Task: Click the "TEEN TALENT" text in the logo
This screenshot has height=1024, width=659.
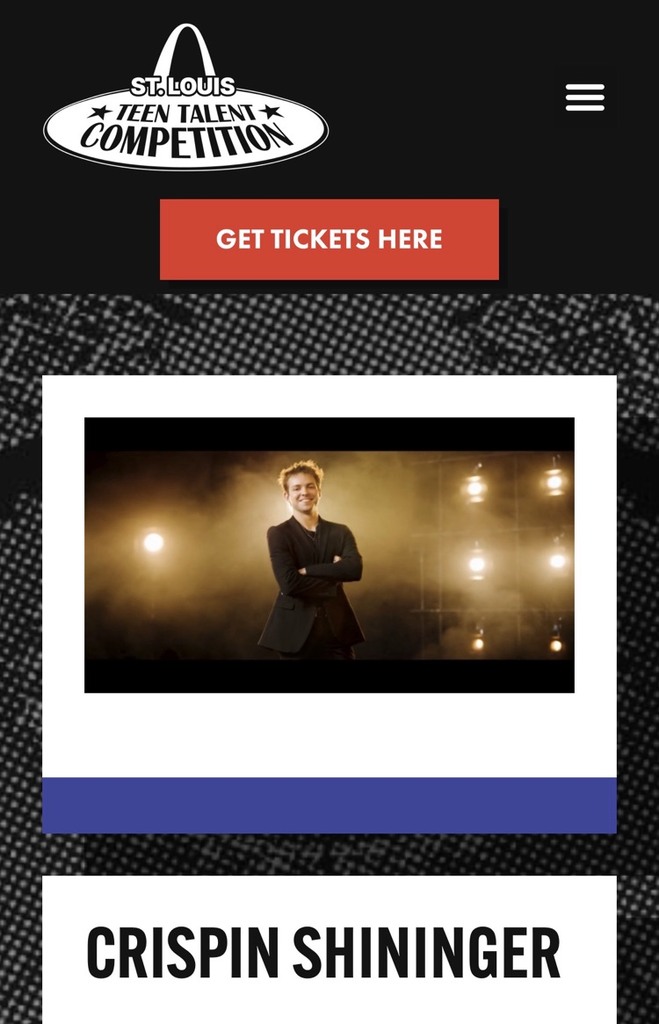Action: tap(185, 113)
